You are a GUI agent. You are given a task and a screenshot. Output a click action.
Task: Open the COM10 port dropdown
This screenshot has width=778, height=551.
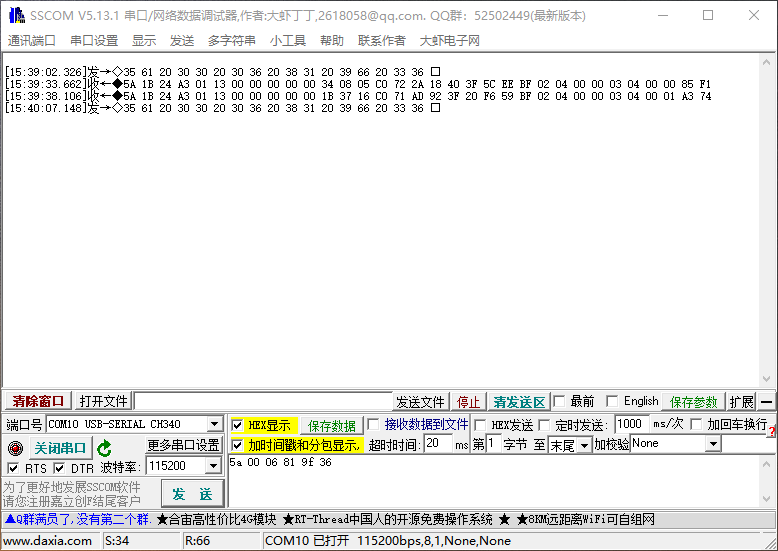pyautogui.click(x=214, y=424)
